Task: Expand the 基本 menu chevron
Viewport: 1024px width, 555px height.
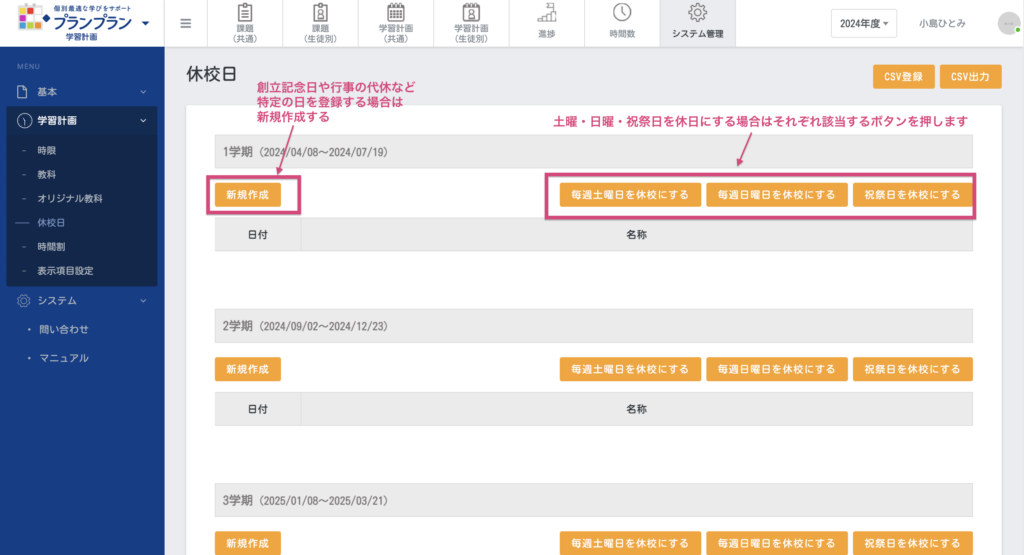Action: [x=143, y=92]
